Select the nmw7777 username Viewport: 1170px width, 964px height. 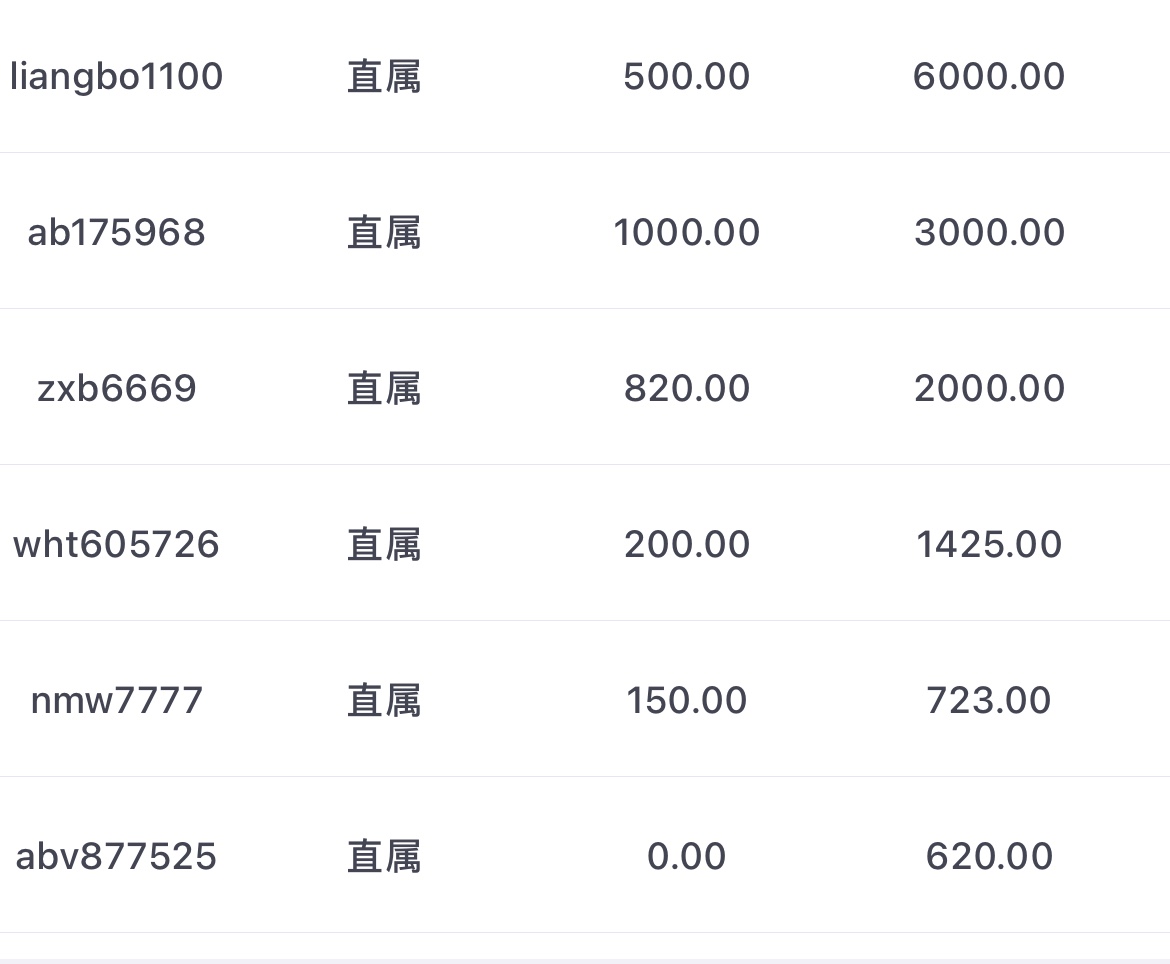tap(117, 701)
